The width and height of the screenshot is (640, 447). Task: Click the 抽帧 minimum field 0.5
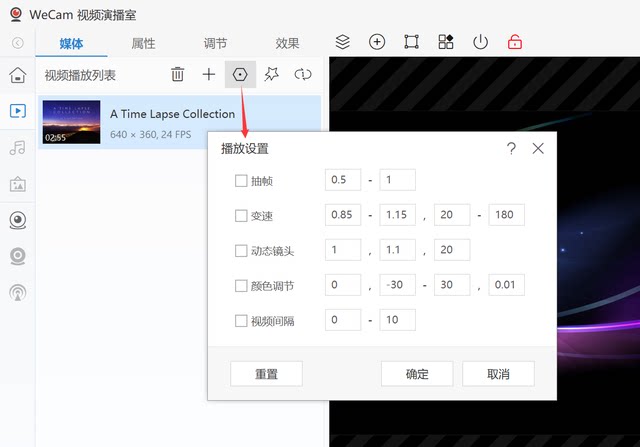coord(343,180)
